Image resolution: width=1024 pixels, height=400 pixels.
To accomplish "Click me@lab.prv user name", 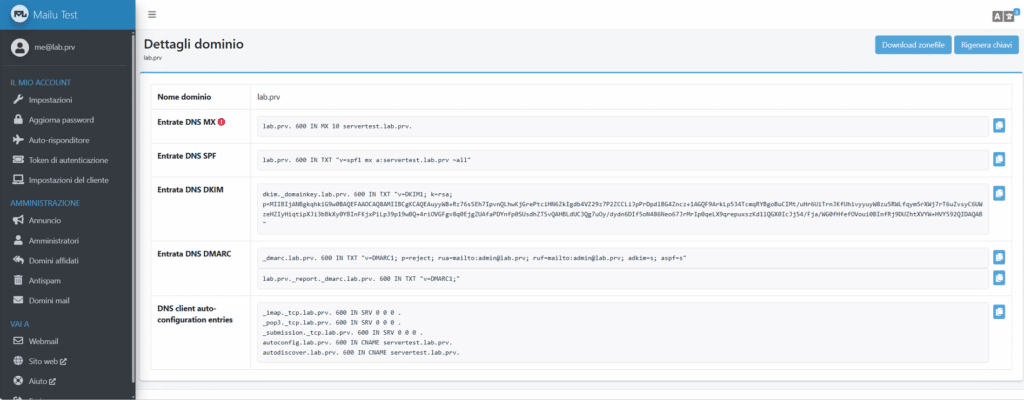I will pyautogui.click(x=55, y=47).
